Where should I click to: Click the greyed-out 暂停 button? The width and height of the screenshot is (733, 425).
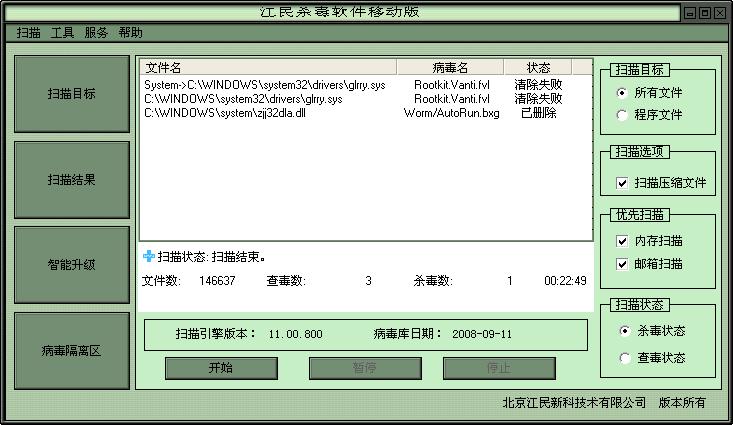coord(365,368)
